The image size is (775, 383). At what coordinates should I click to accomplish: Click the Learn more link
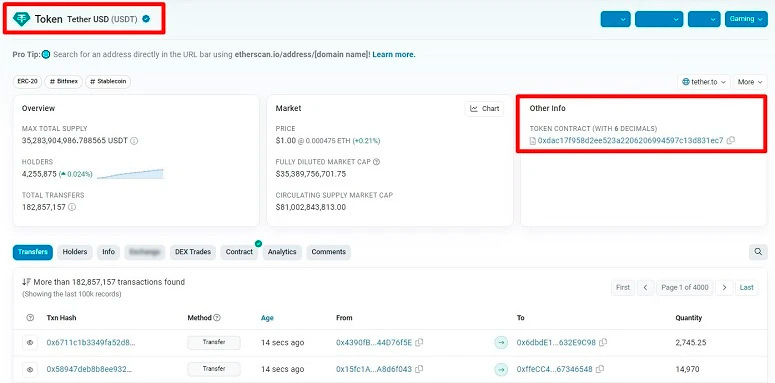[x=394, y=54]
